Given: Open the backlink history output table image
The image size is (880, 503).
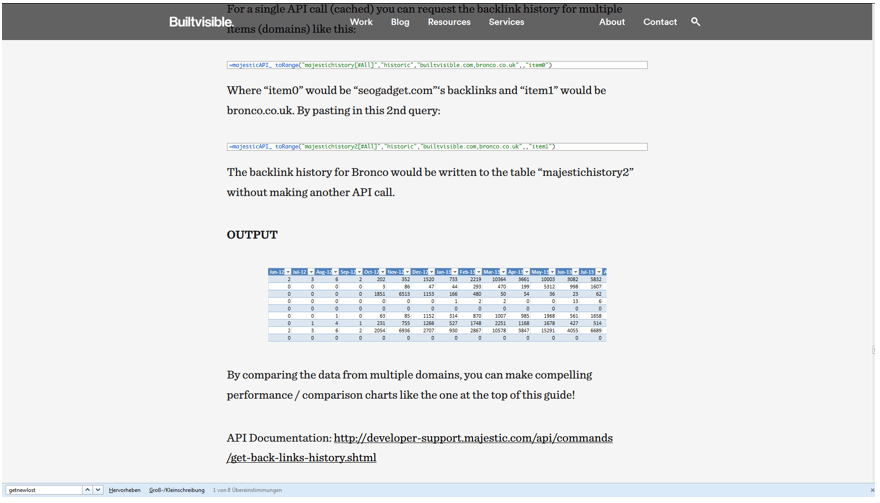Looking at the screenshot, I should (437, 305).
